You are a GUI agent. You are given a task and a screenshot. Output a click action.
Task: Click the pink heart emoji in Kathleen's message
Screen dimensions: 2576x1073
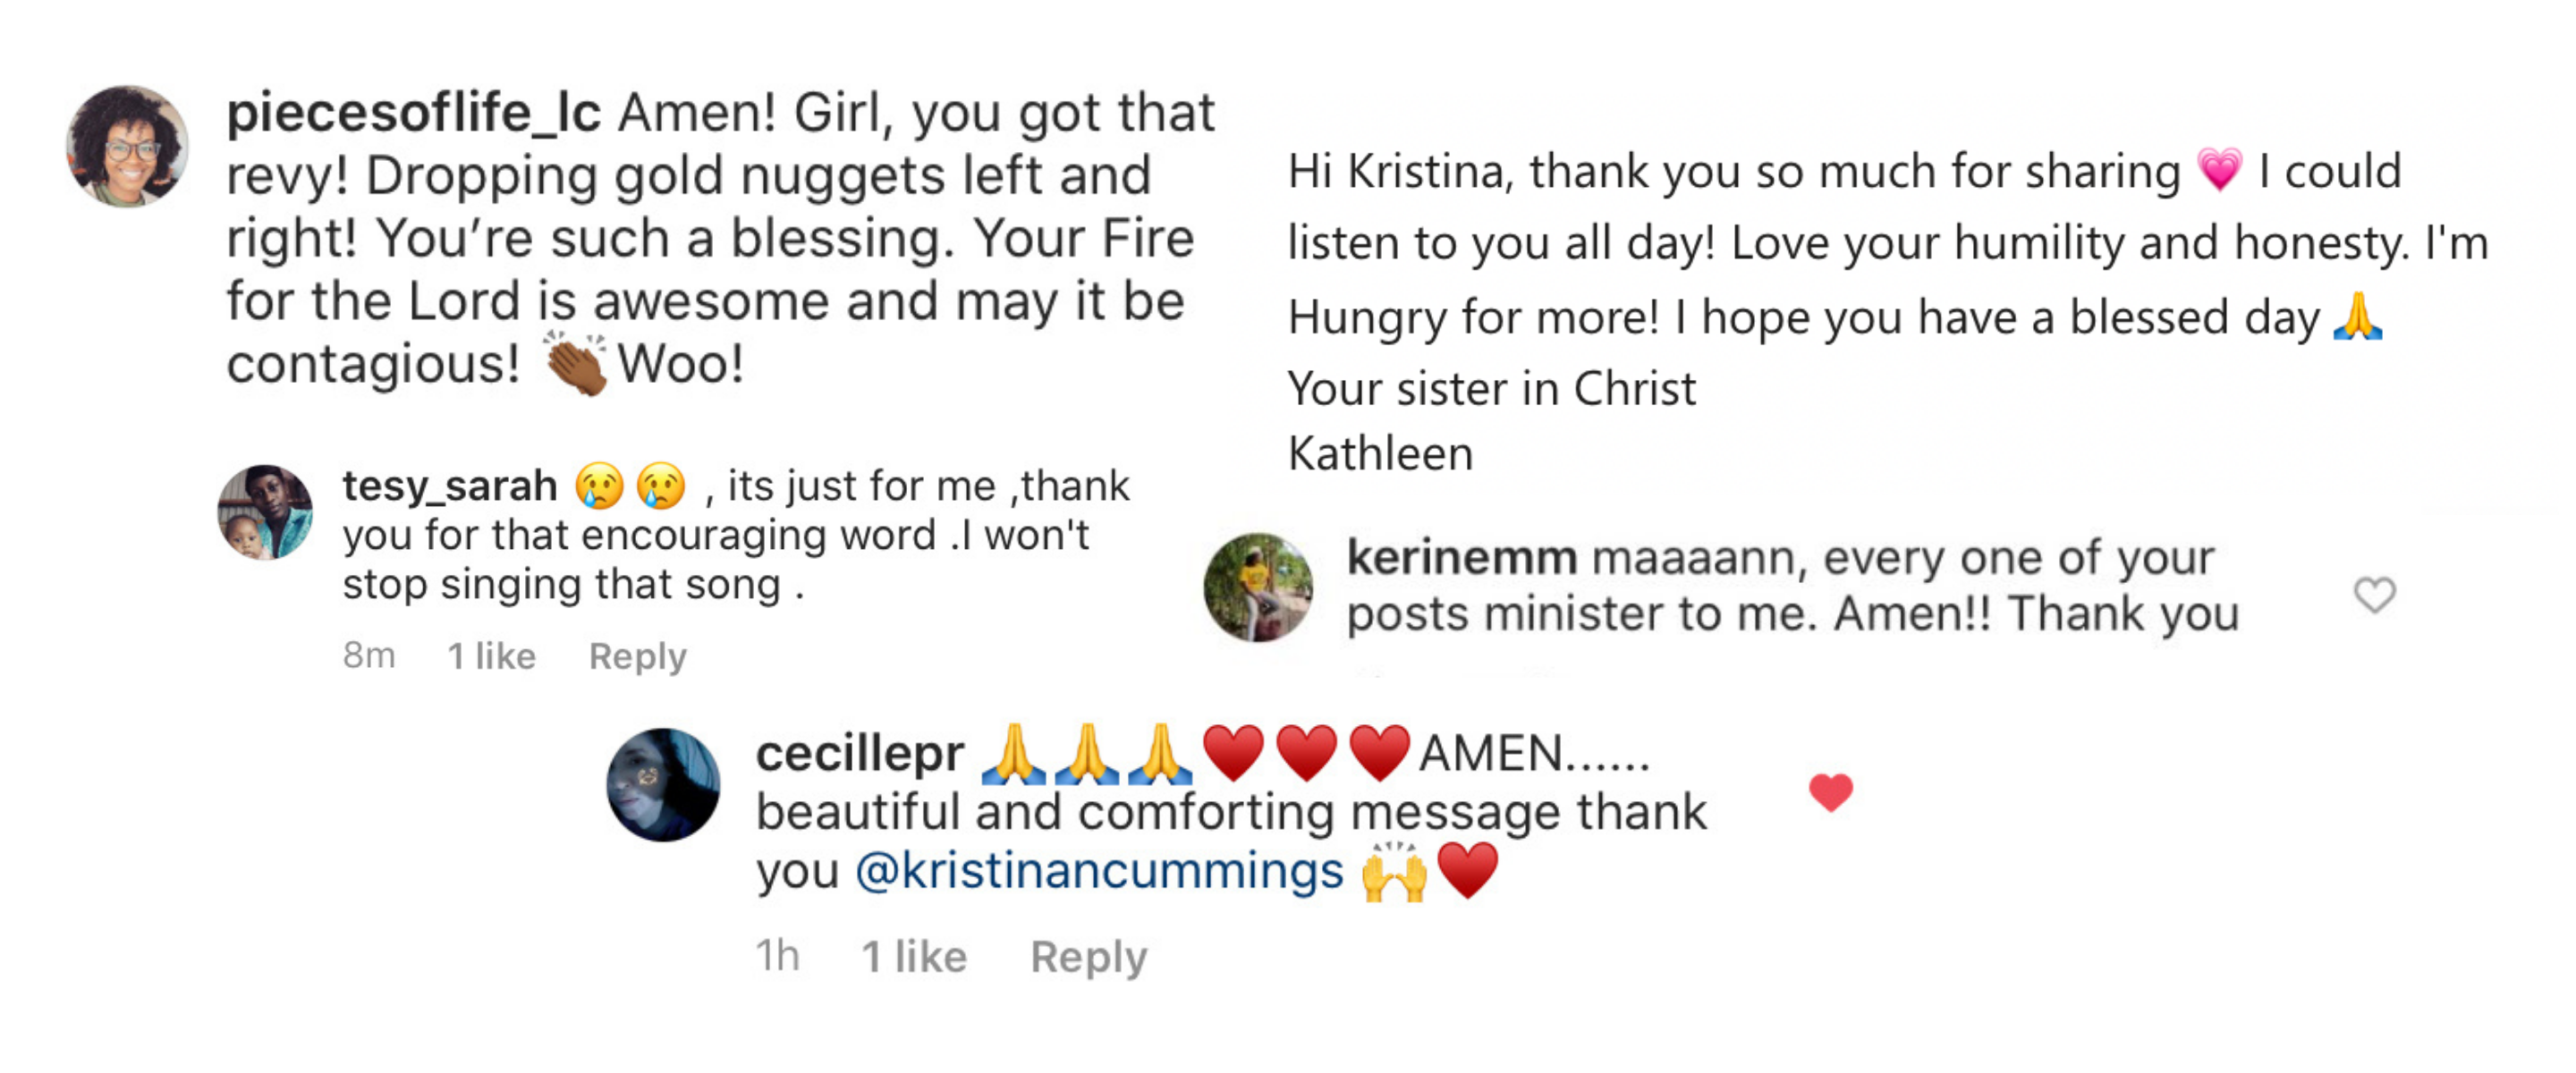2219,170
